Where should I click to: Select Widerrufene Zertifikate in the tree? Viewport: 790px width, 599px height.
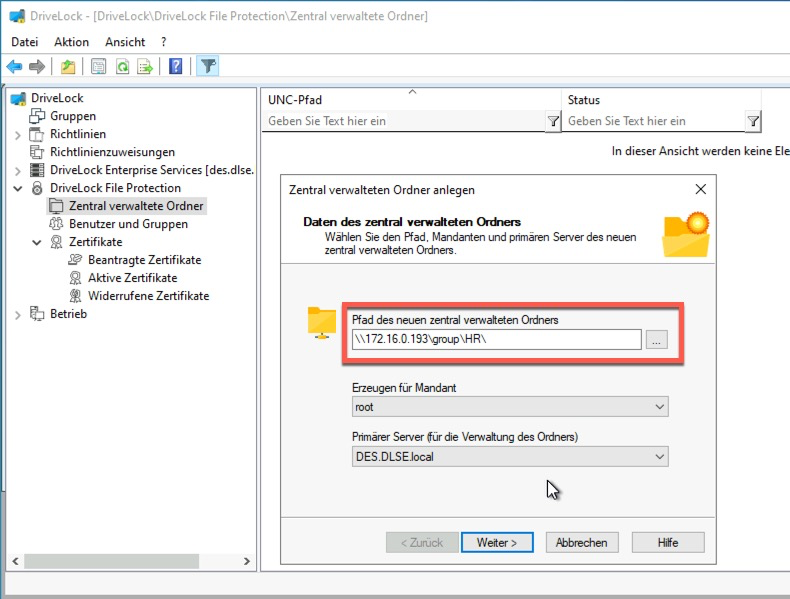(x=149, y=296)
